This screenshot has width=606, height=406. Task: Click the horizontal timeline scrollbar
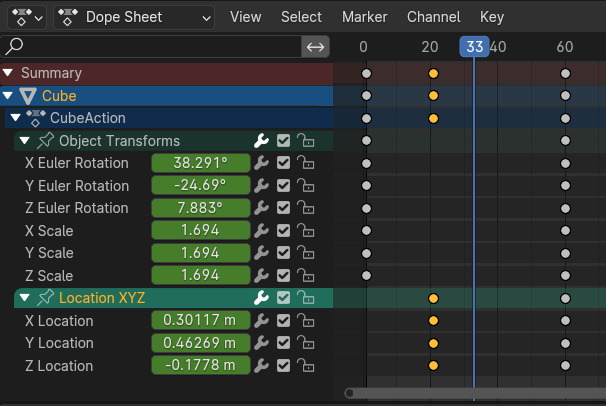tap(475, 393)
